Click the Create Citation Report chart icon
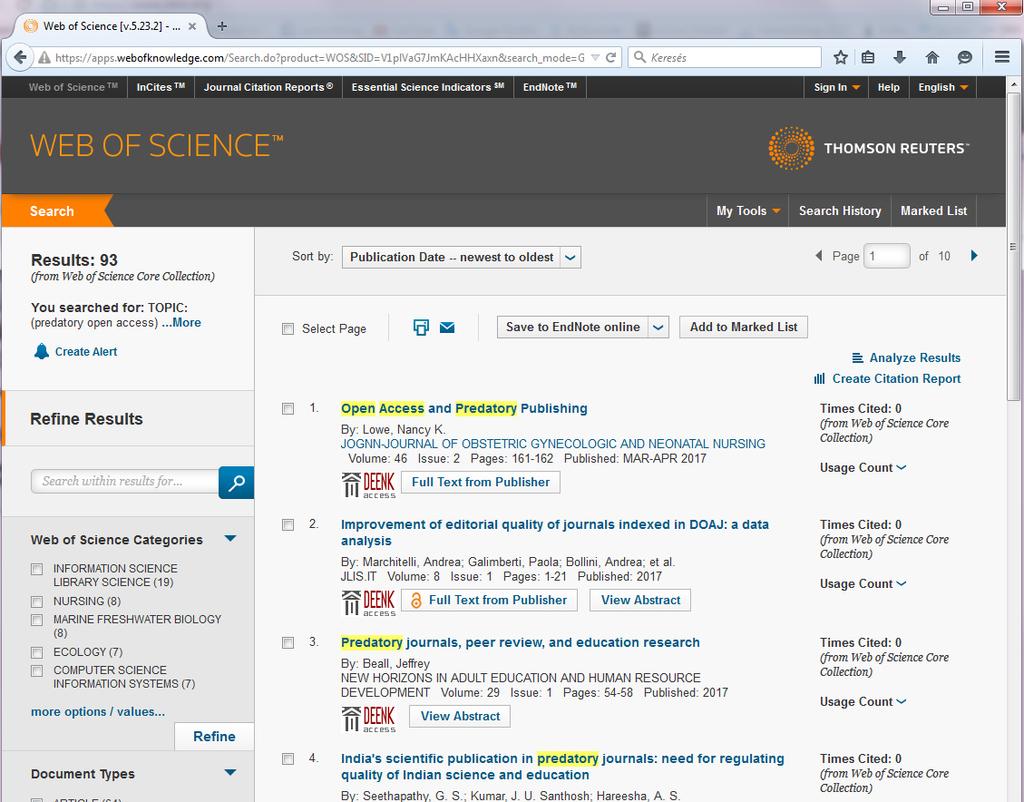 pyautogui.click(x=820, y=379)
